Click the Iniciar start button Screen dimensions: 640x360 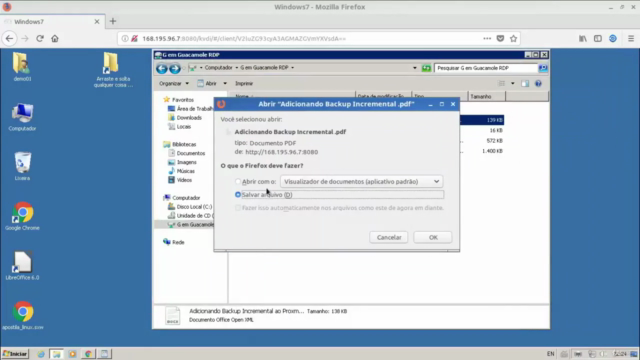(15, 354)
